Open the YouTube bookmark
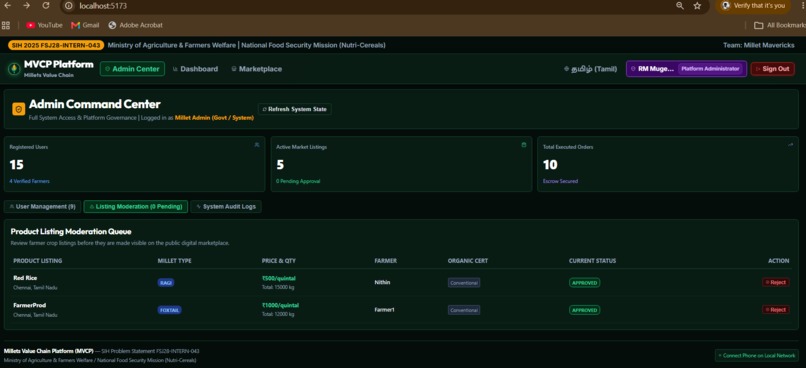 coord(44,25)
